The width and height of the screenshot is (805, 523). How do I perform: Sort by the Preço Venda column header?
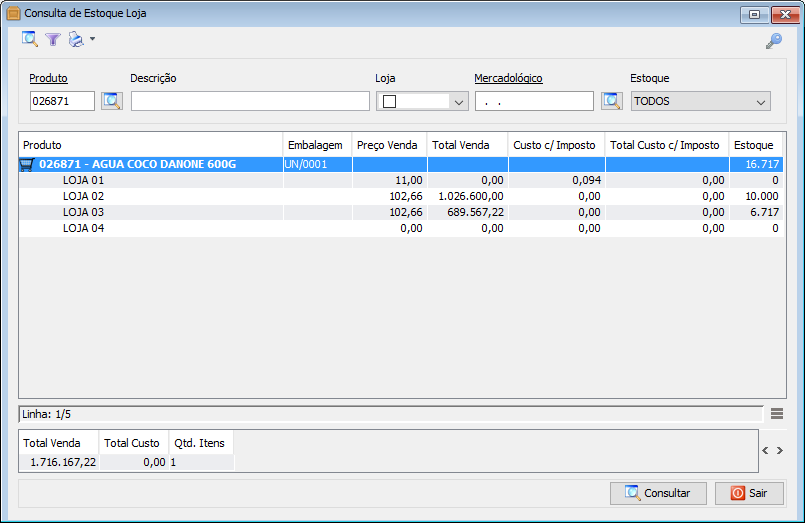coord(387,145)
